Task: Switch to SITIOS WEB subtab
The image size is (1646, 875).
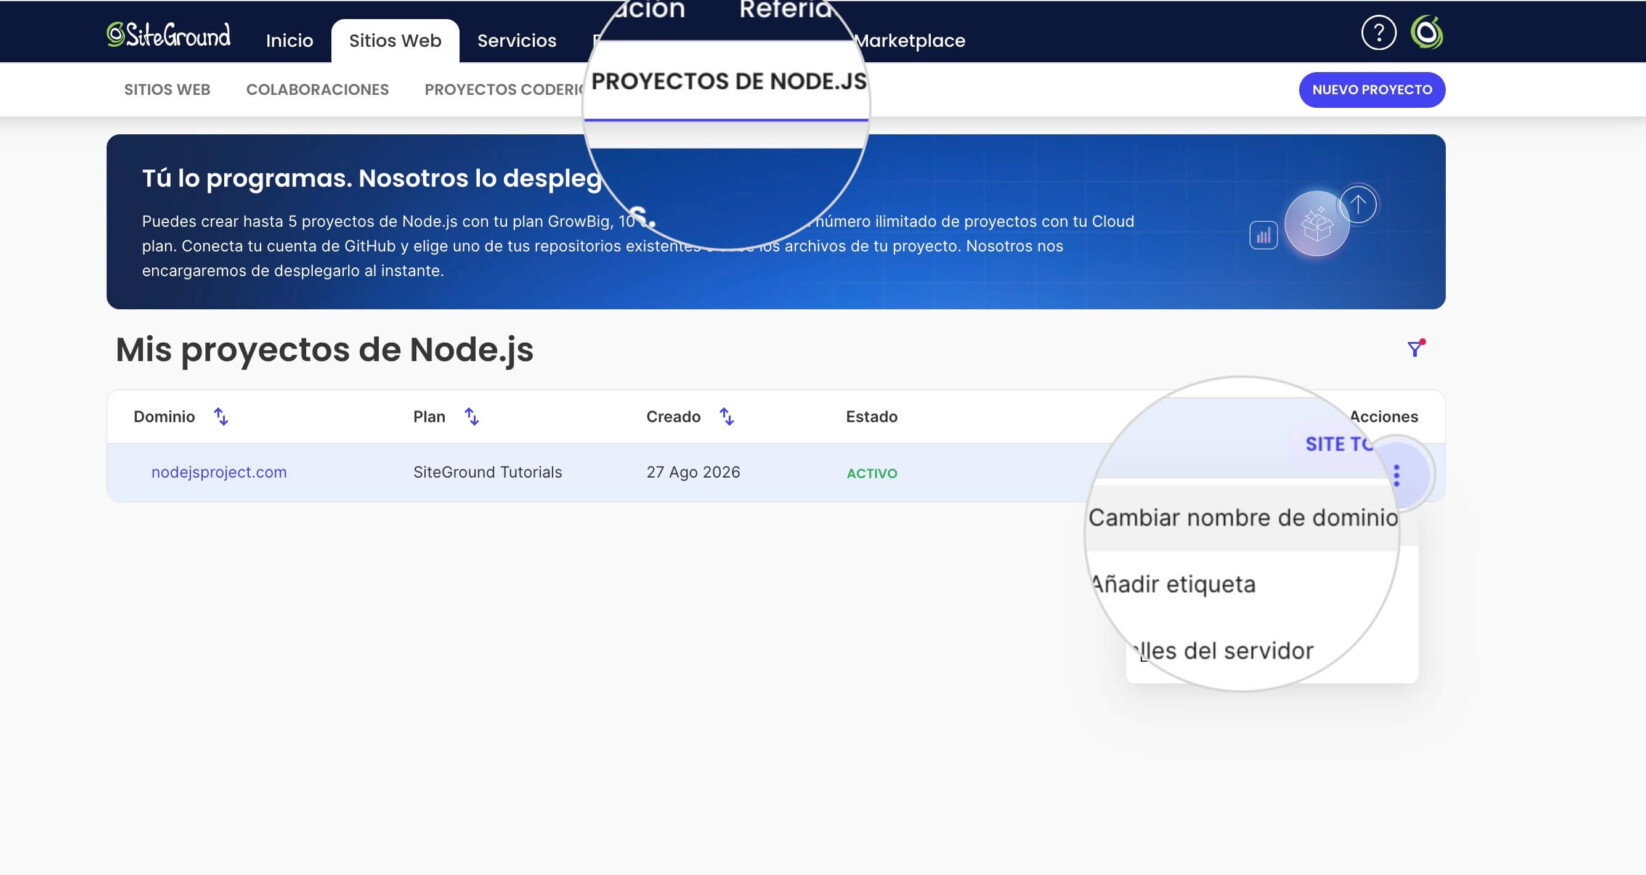Action: click(x=167, y=89)
